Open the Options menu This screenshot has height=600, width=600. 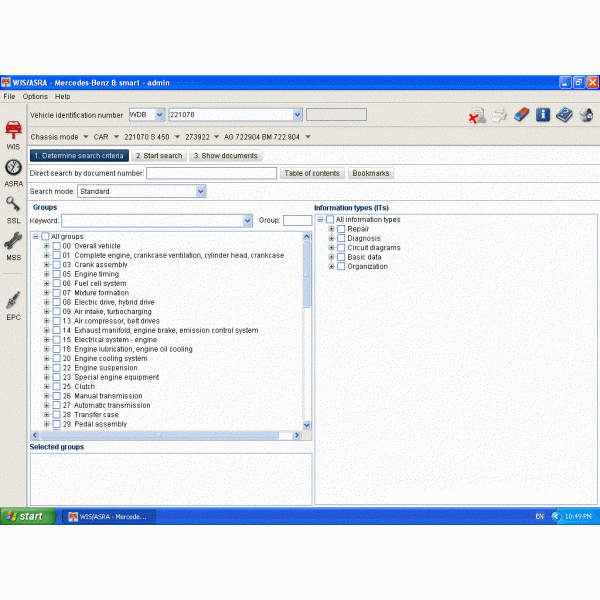tap(35, 96)
